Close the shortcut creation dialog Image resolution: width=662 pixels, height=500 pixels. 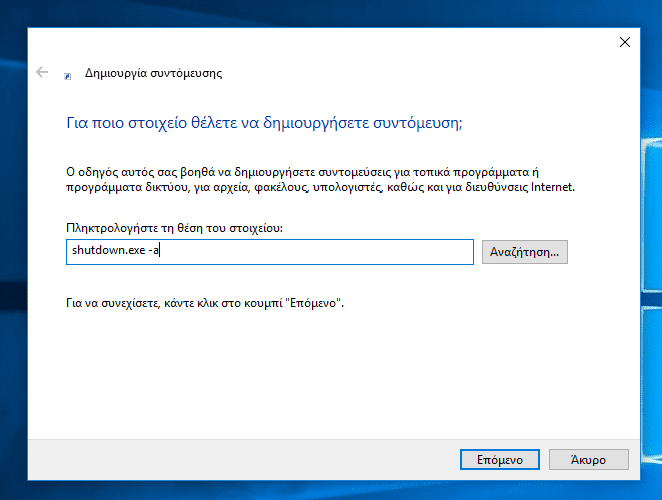(625, 42)
